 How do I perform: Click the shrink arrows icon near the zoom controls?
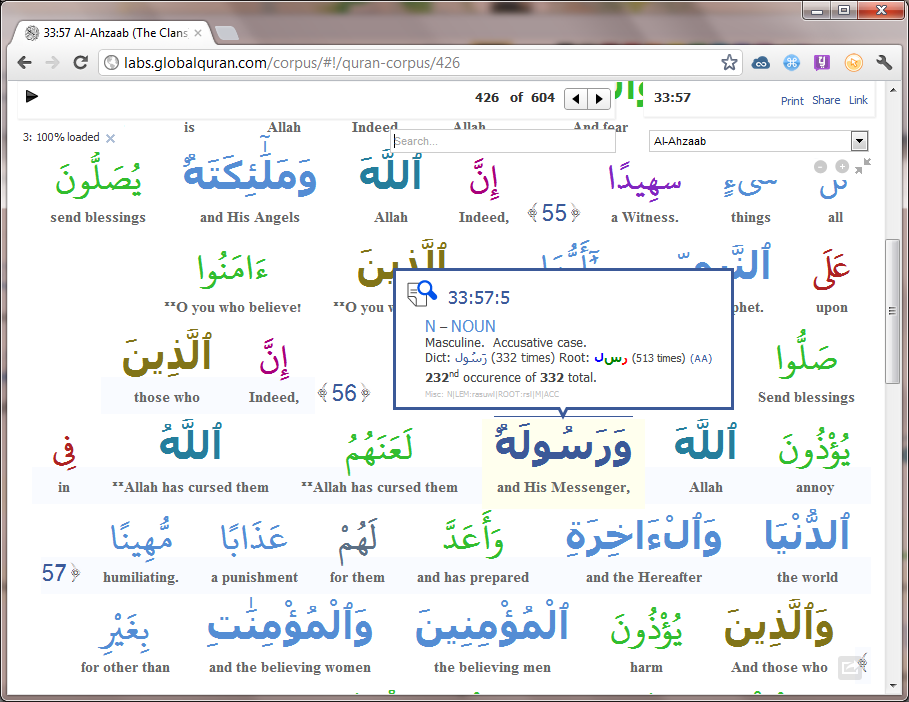point(862,164)
